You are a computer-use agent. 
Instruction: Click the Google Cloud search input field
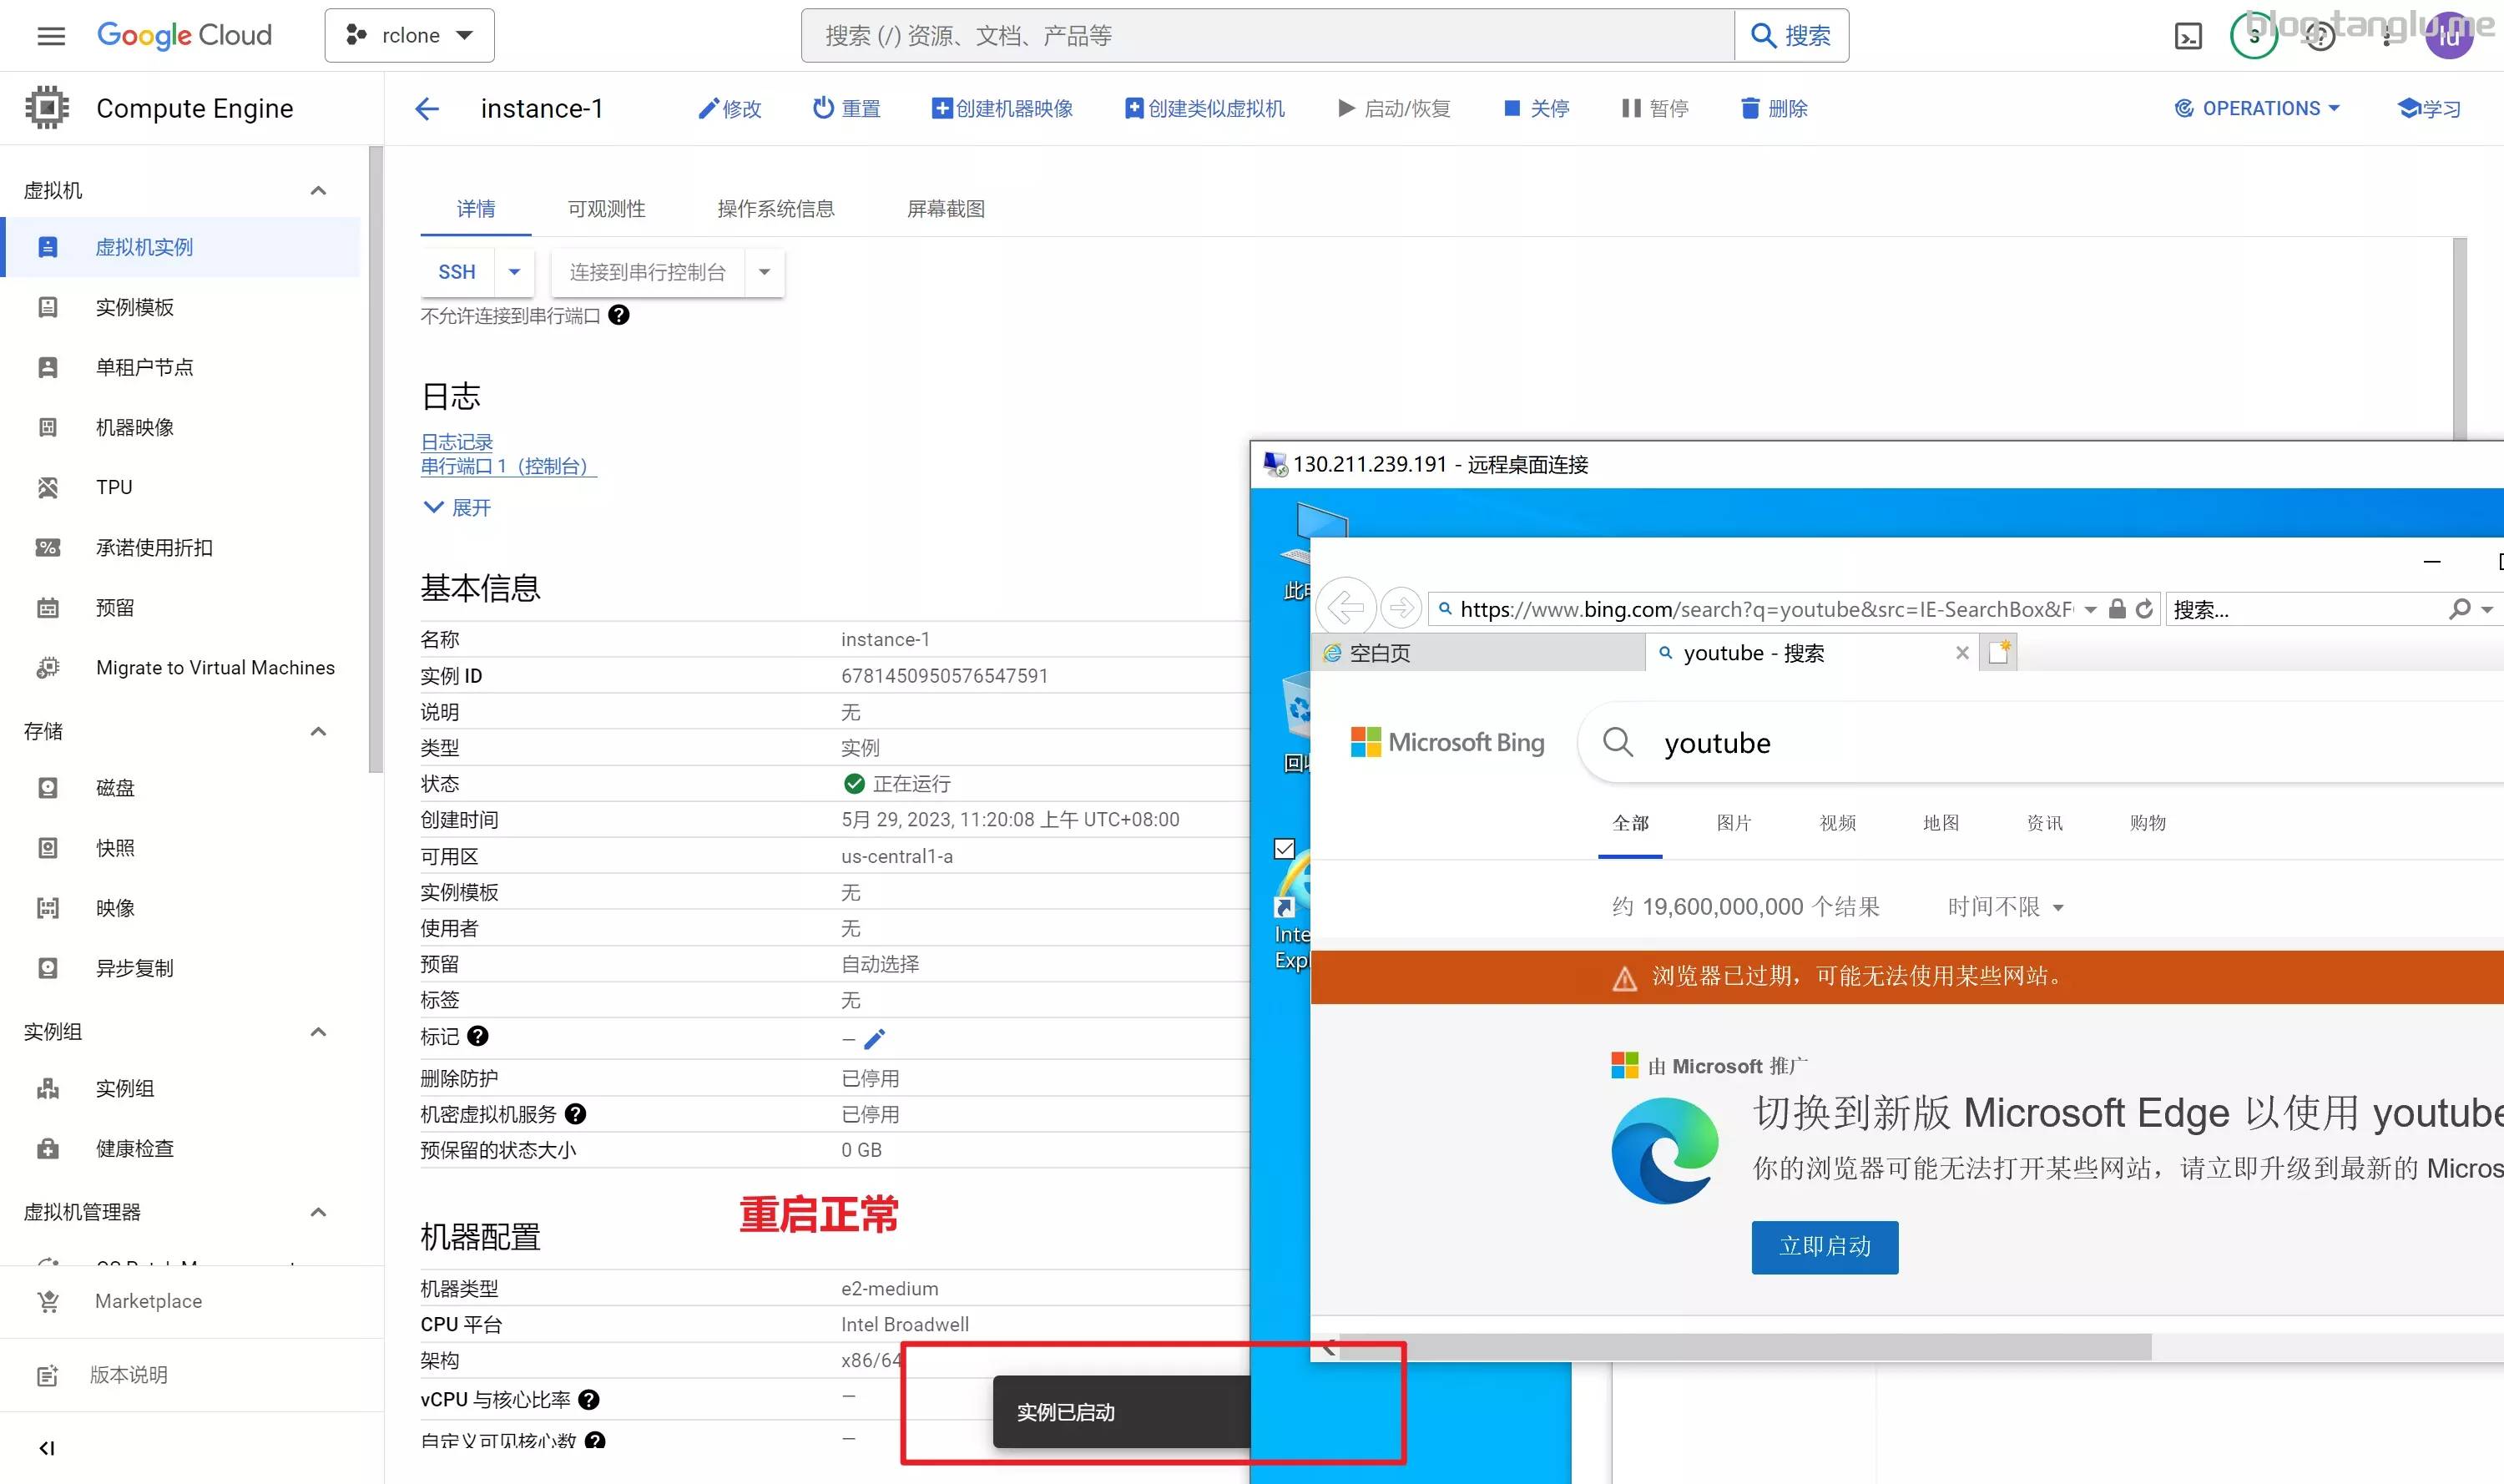(x=1266, y=36)
